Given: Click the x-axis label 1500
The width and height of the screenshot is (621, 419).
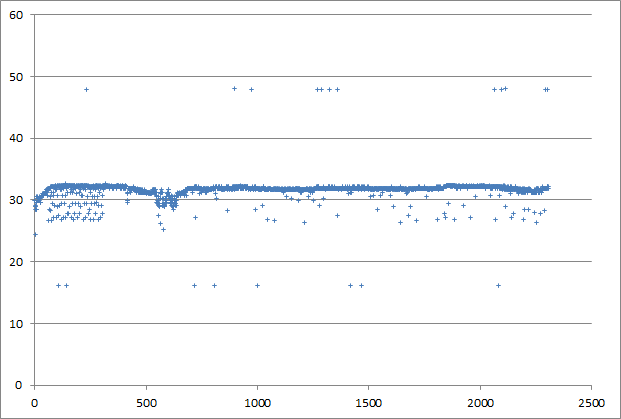Looking at the screenshot, I should coord(369,403).
